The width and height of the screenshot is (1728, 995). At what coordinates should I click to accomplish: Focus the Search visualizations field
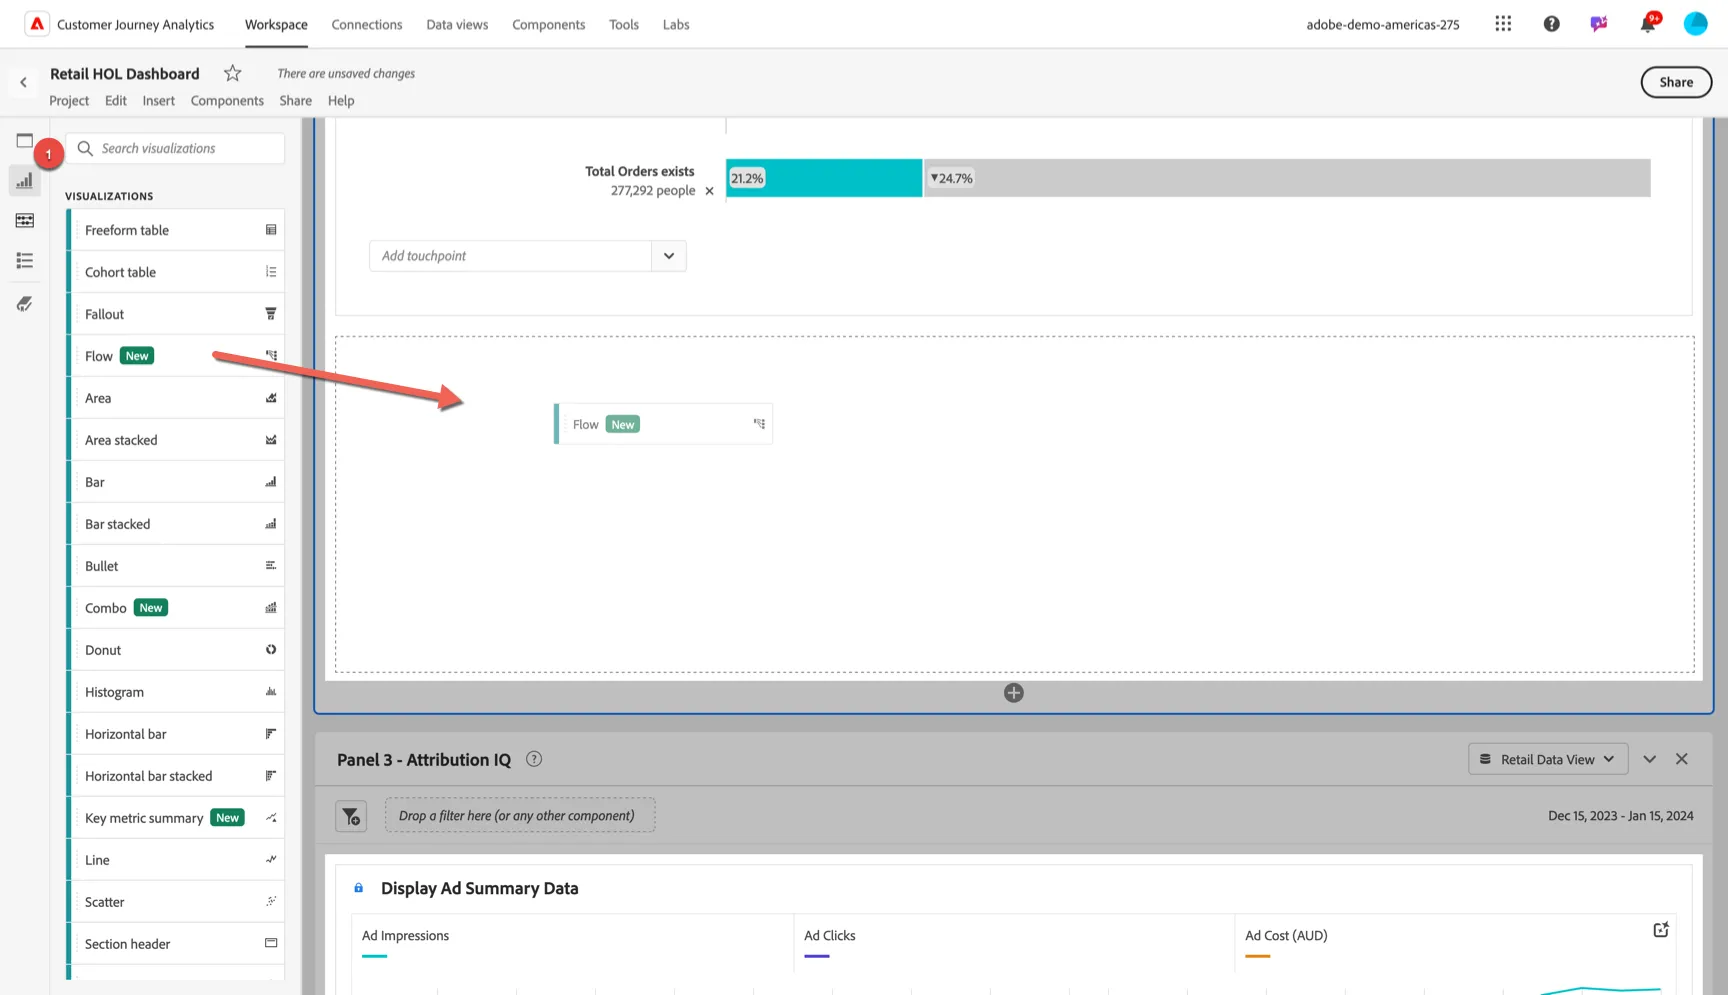tap(176, 148)
